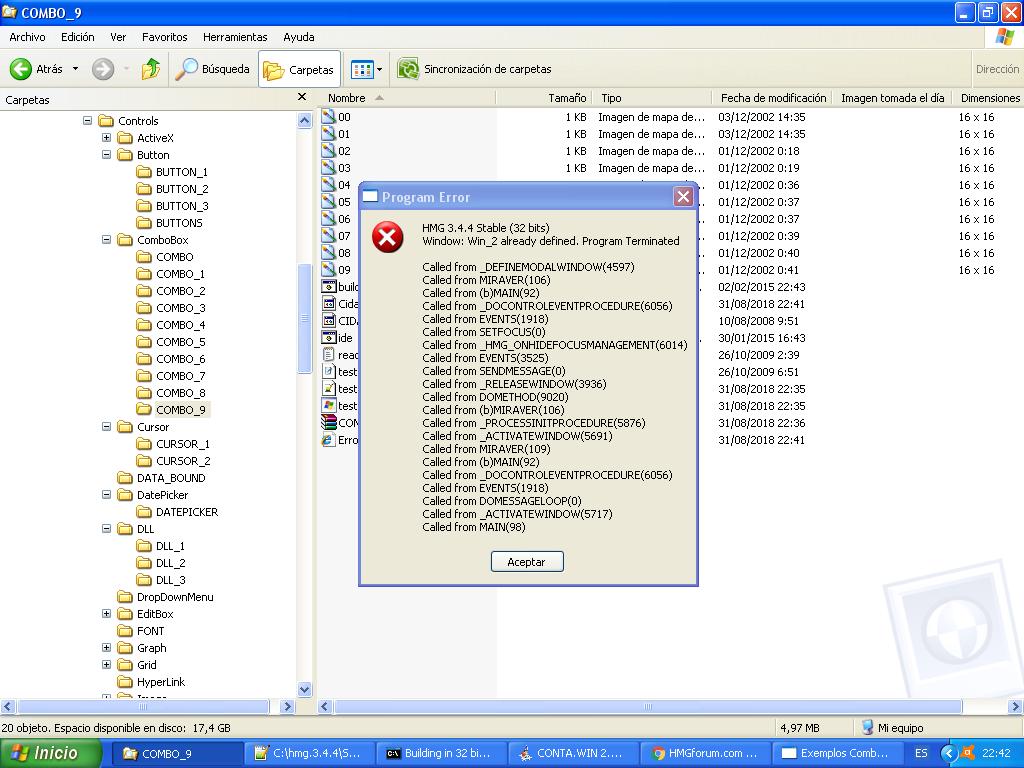Image resolution: width=1024 pixels, height=768 pixels.
Task: Collapse the Controls tree node
Action: point(88,120)
